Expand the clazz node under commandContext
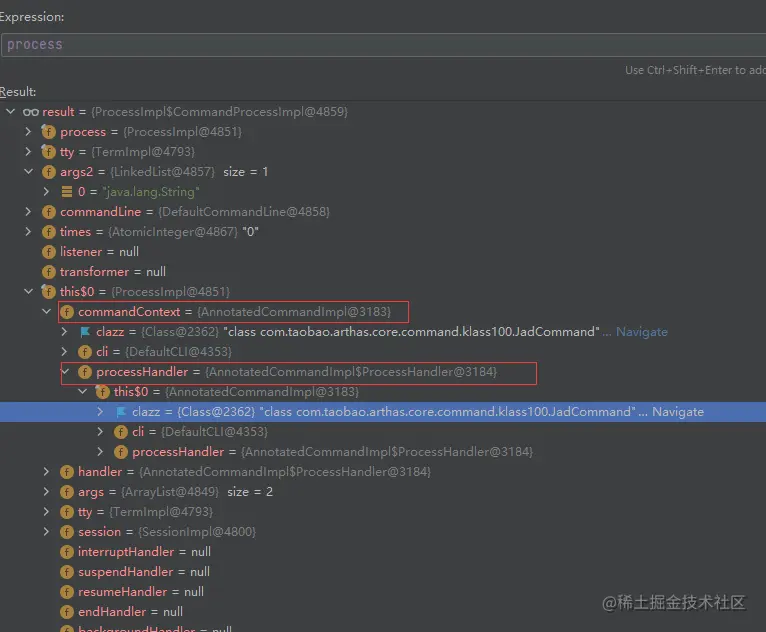 point(64,332)
